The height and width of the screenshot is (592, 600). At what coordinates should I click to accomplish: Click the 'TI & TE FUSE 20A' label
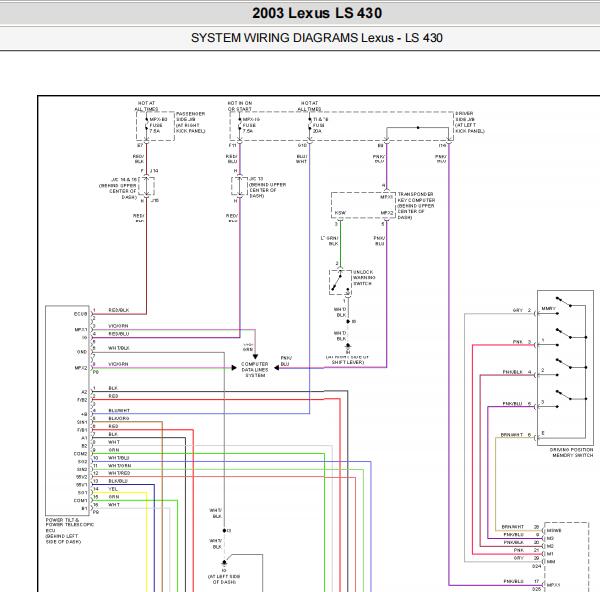(321, 125)
